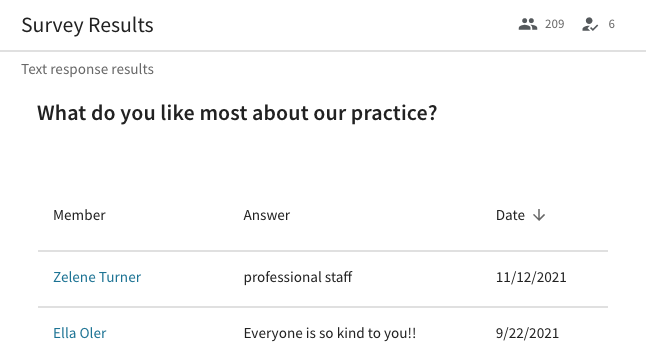The width and height of the screenshot is (646, 360).
Task: Open Zelene Turner's member profile
Action: (x=97, y=277)
